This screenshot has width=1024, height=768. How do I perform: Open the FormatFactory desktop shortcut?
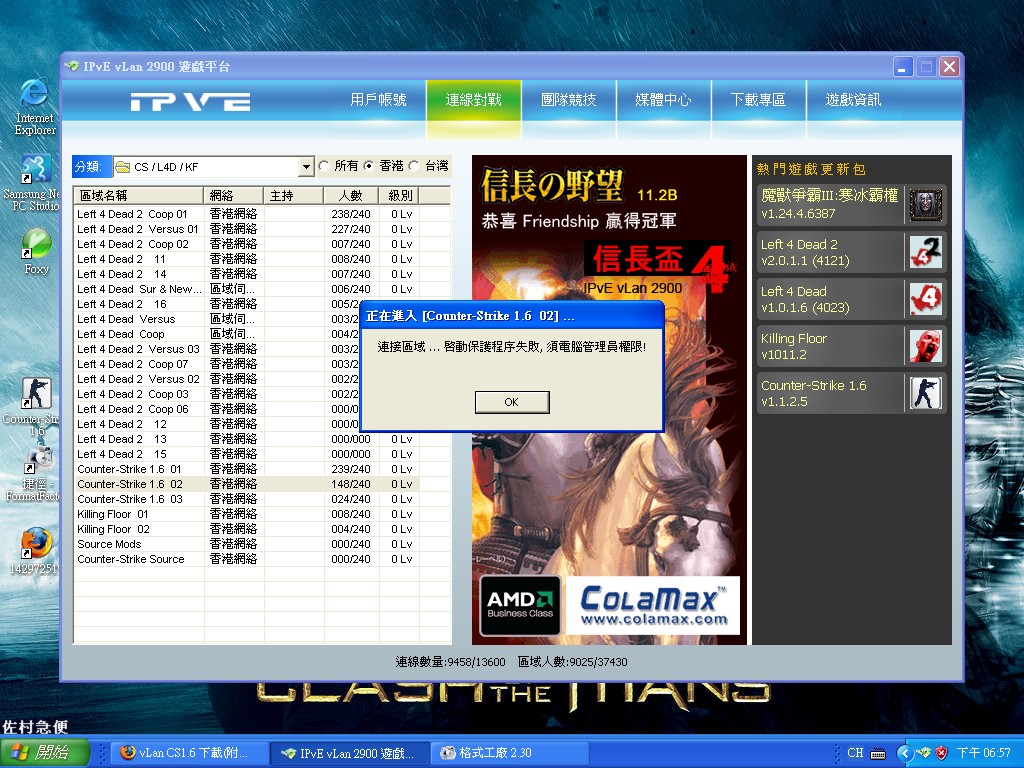35,473
